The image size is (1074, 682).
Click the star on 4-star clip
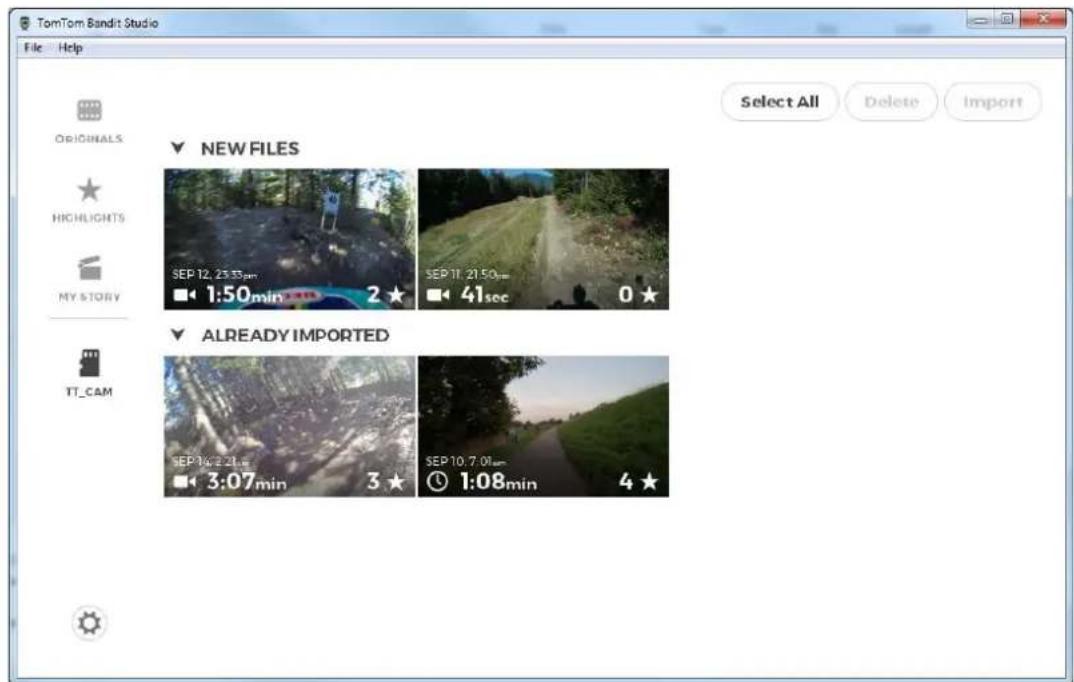click(649, 481)
